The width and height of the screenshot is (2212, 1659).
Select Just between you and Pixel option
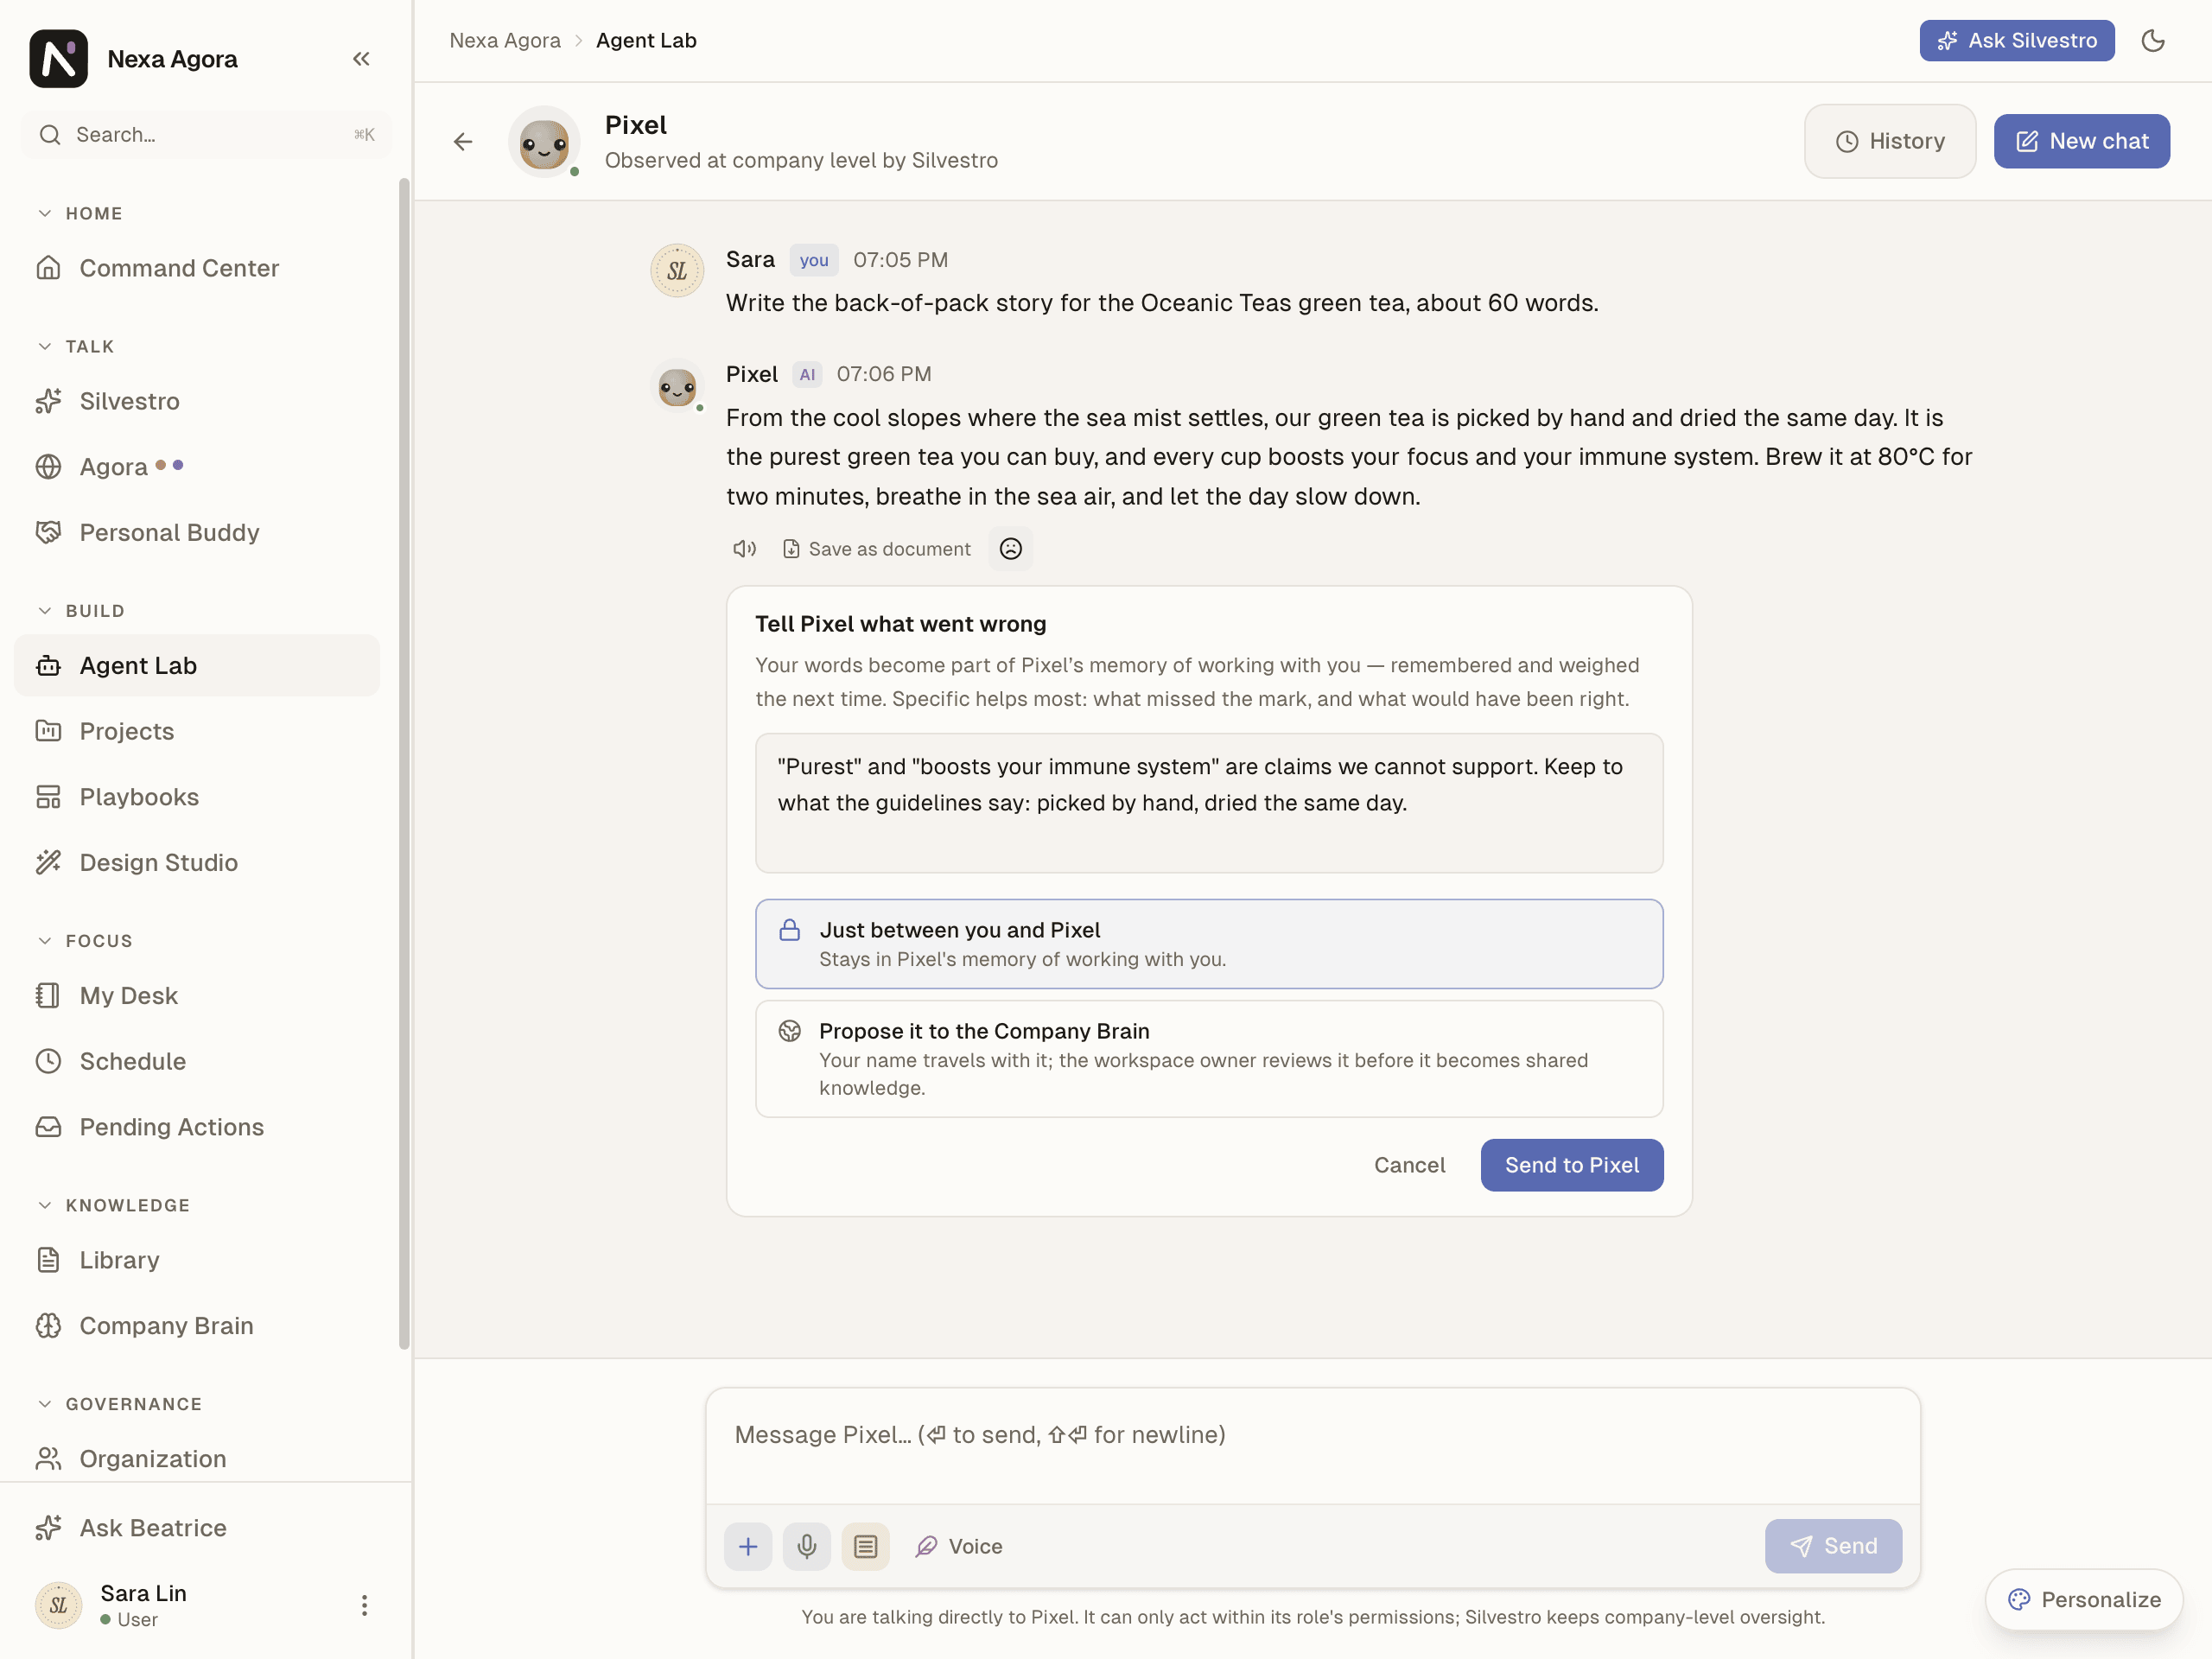click(x=1209, y=944)
